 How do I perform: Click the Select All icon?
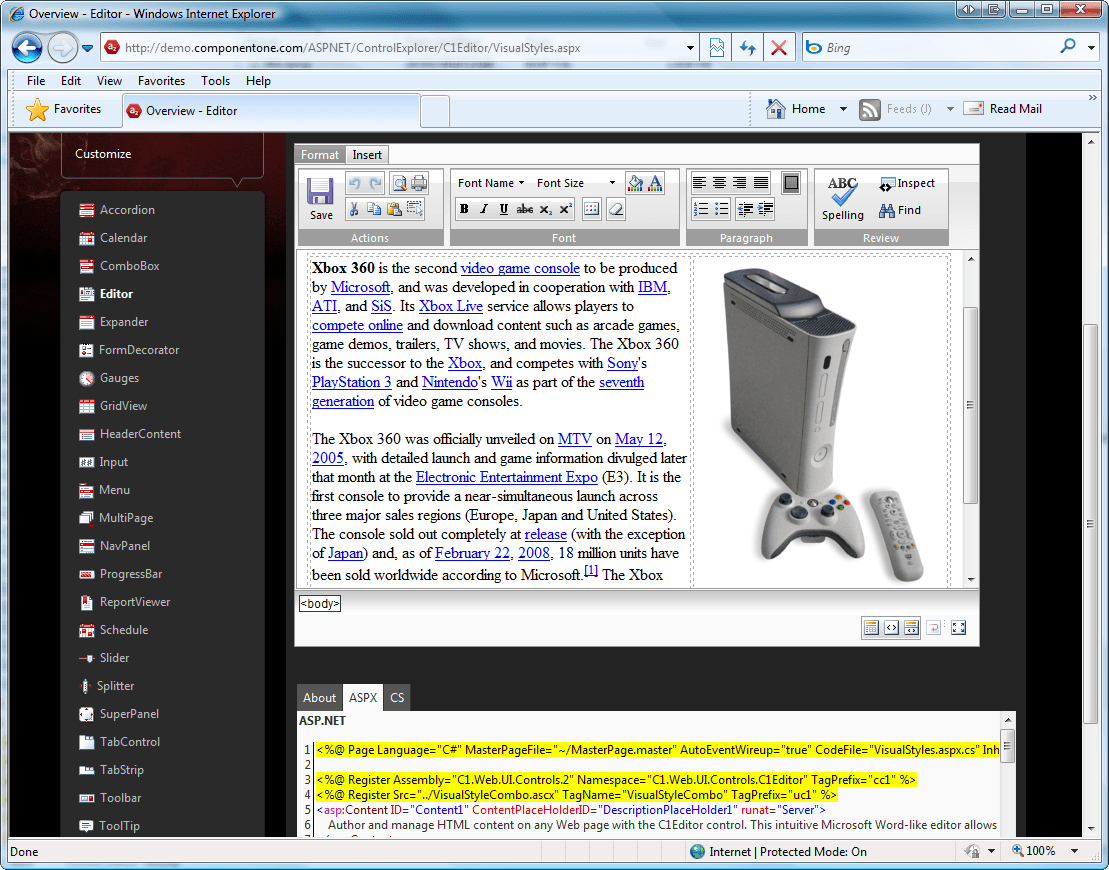[x=414, y=209]
